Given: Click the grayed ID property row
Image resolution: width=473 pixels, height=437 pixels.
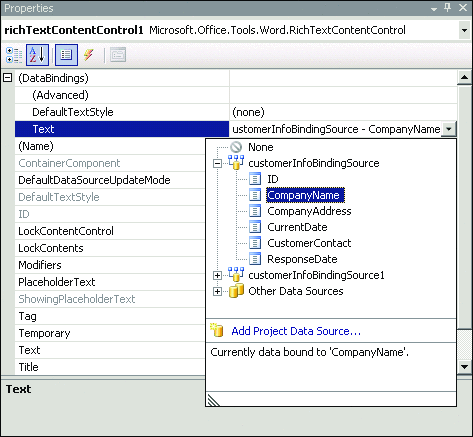Looking at the screenshot, I should [x=110, y=214].
